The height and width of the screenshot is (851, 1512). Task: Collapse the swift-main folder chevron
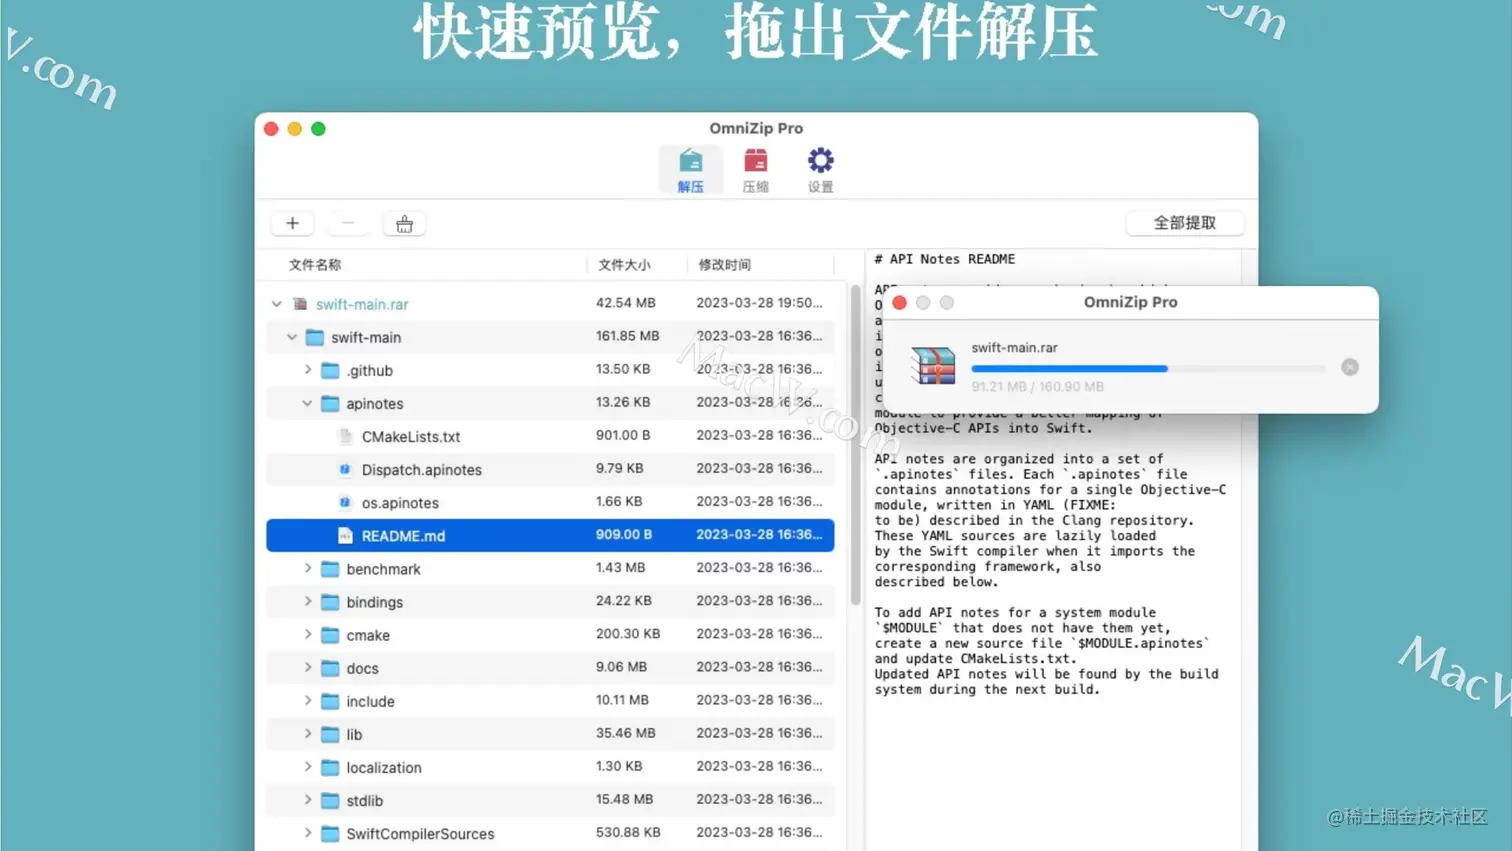292,337
